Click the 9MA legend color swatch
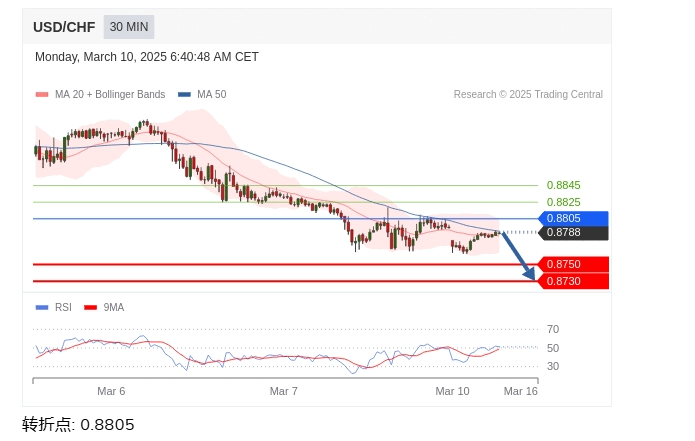Viewport: 695px width, 441px height. pyautogui.click(x=90, y=308)
